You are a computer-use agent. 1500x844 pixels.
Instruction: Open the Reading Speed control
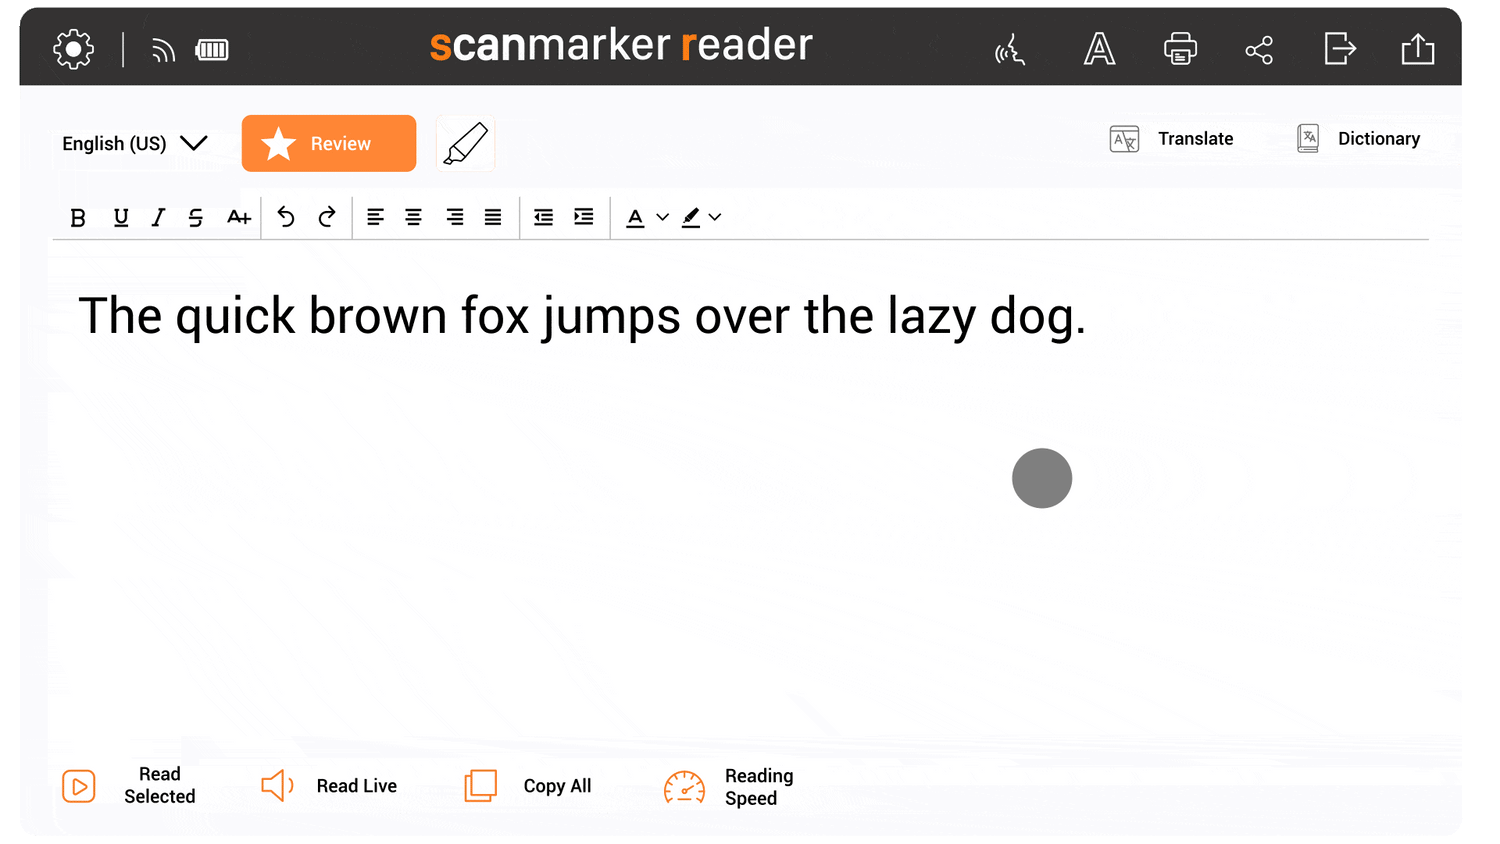(x=729, y=787)
